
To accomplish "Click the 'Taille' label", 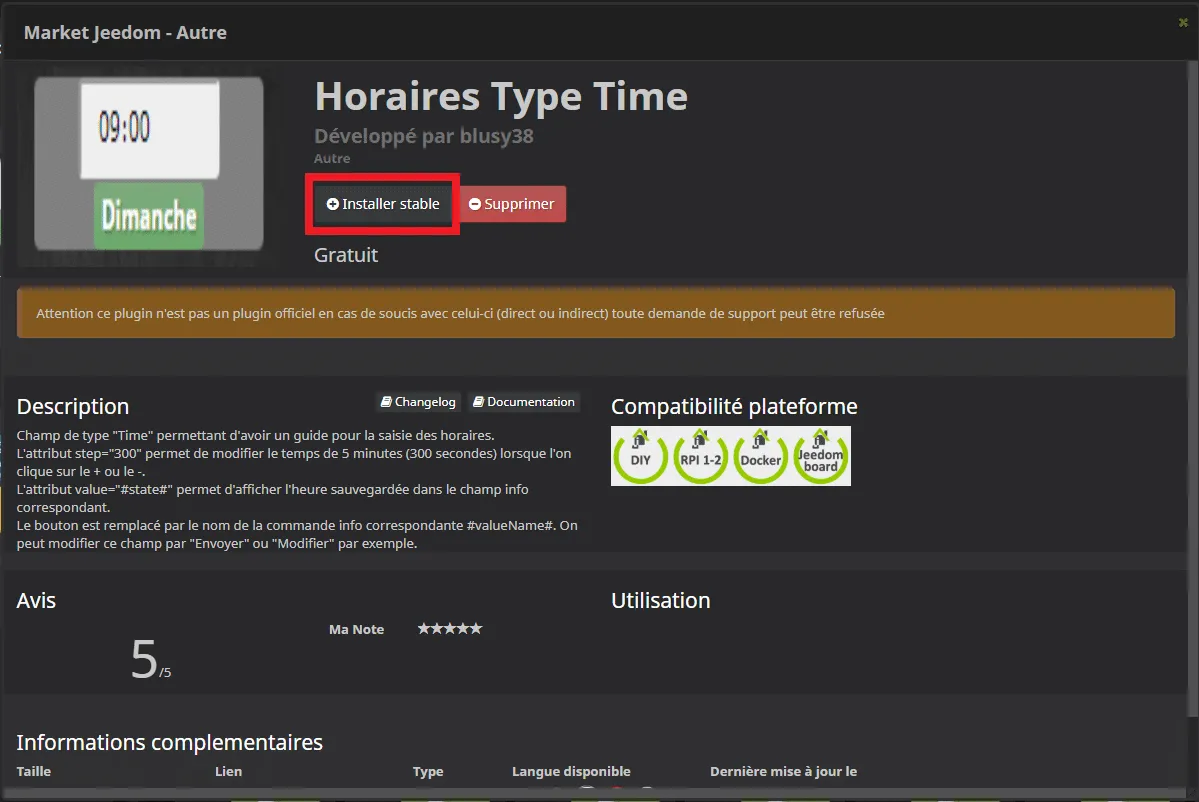I will click(34, 771).
